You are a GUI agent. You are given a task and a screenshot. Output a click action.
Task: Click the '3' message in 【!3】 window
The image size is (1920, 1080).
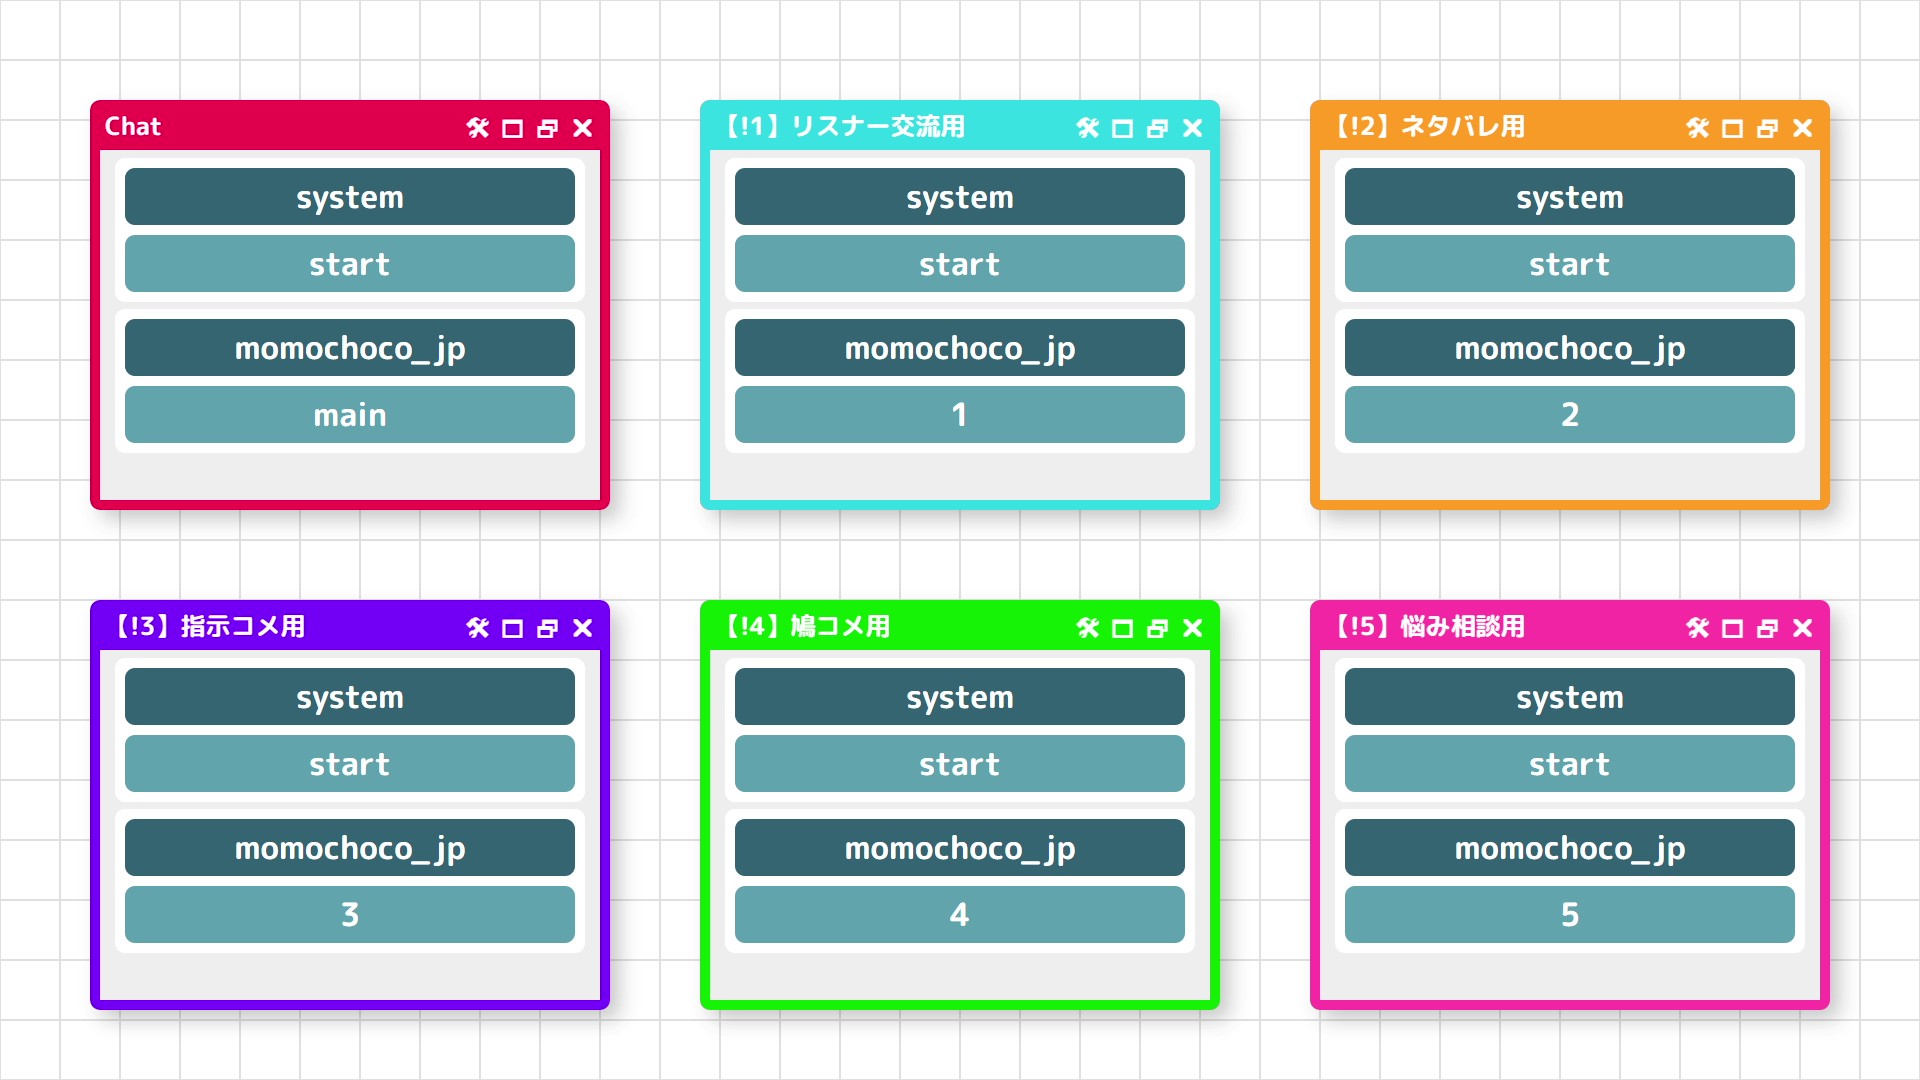350,915
